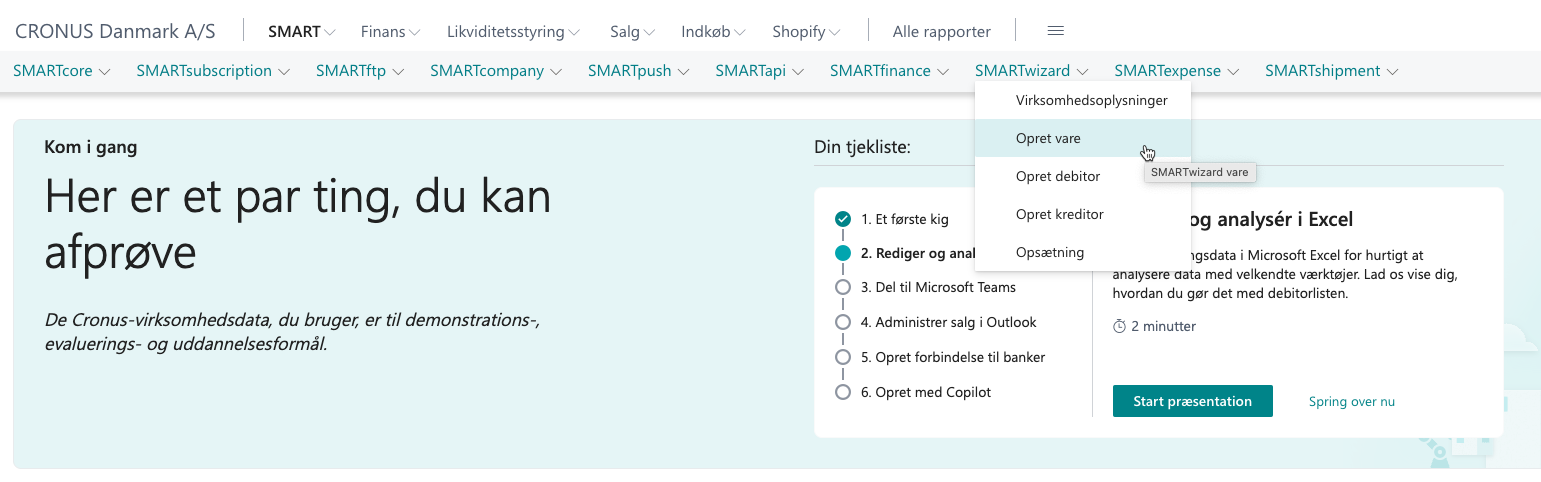The image size is (1541, 482).
Task: Open Alle rapporter link
Action: (x=941, y=32)
